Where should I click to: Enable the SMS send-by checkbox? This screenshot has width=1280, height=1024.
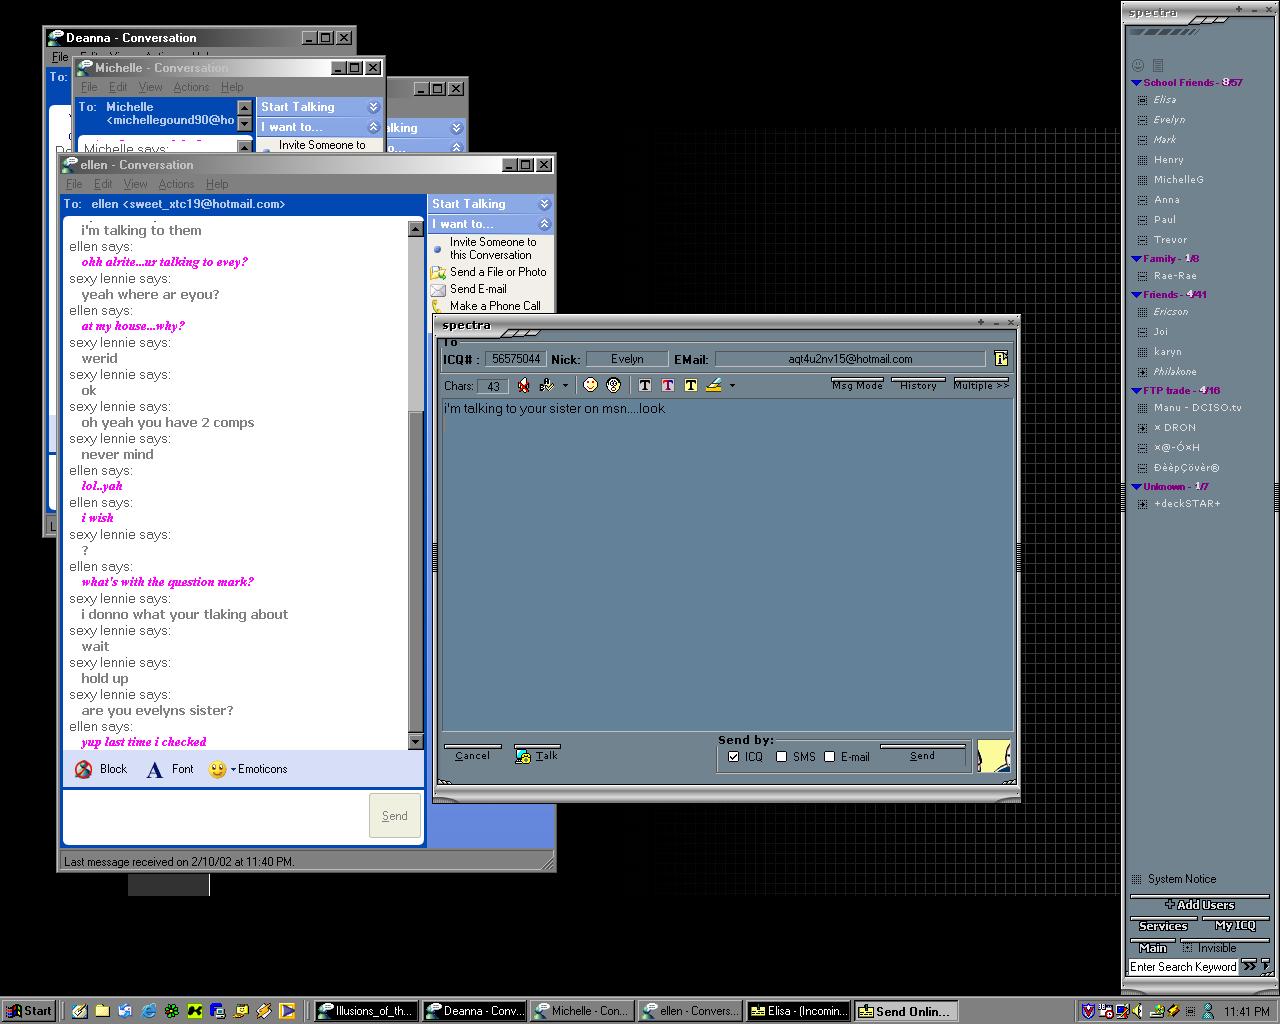[782, 757]
